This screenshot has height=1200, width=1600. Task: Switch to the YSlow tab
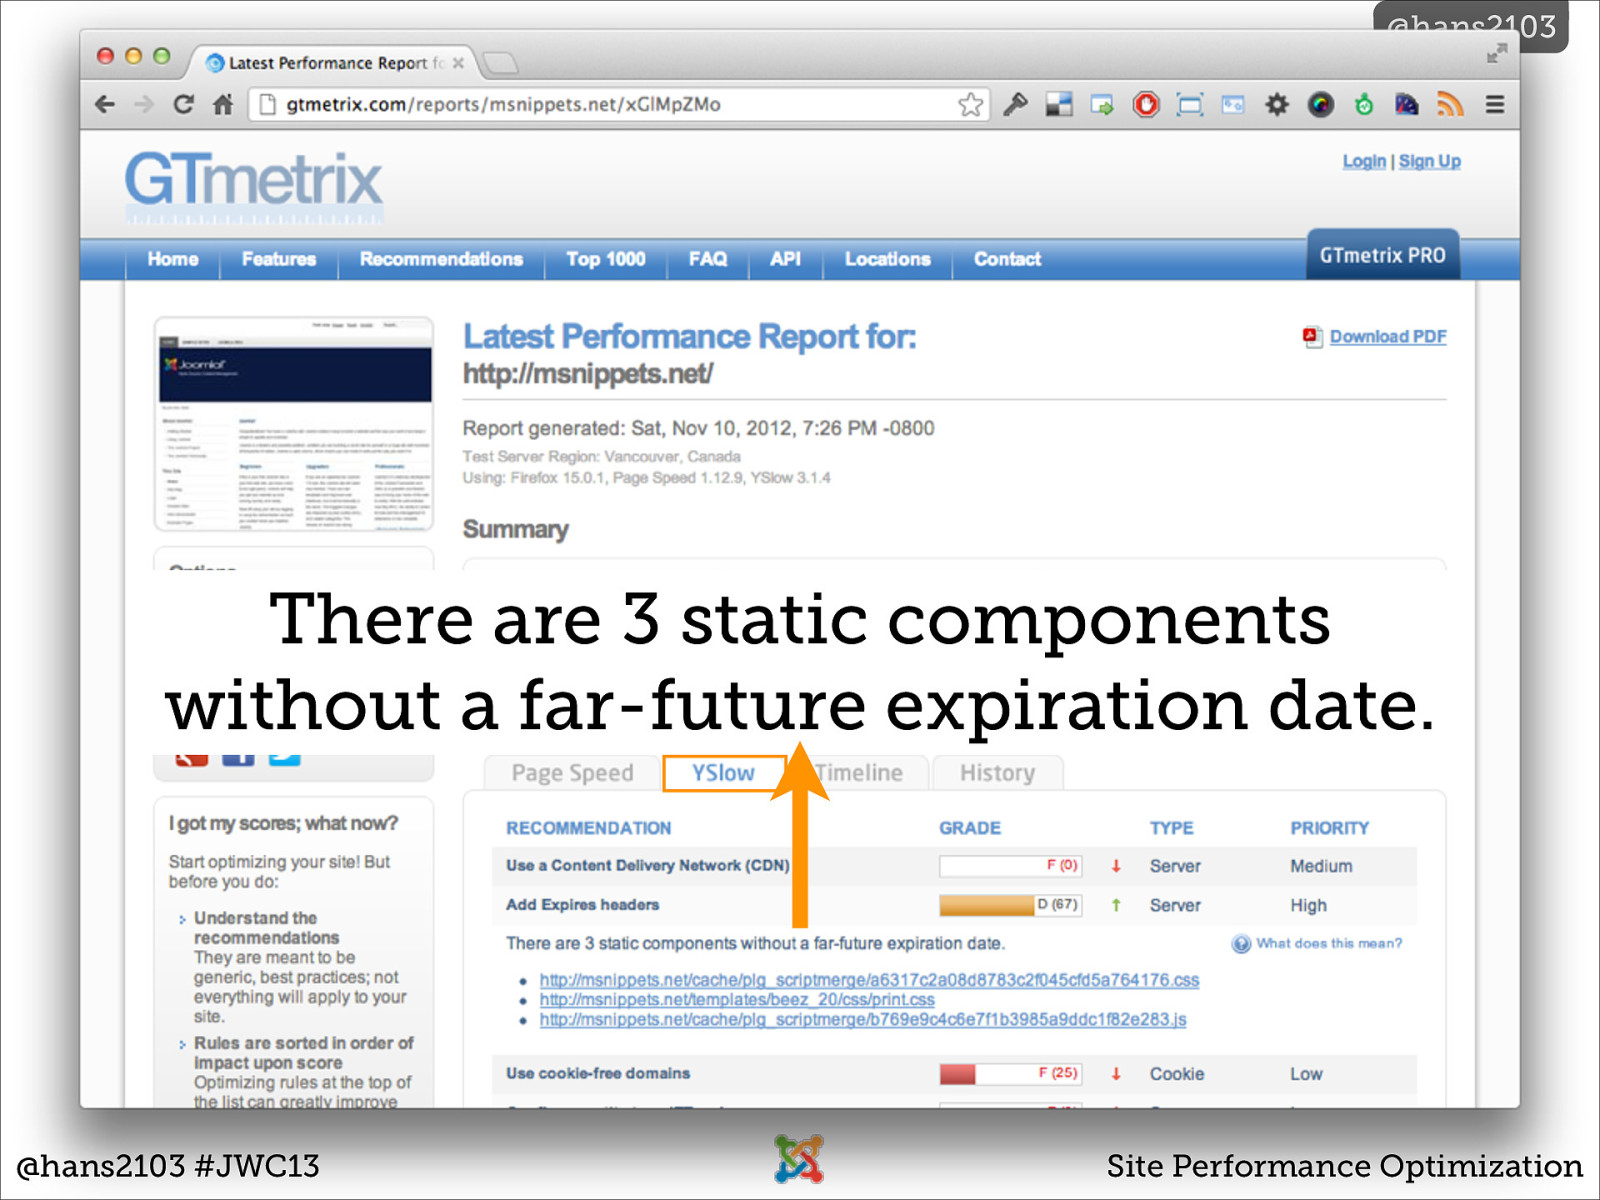coord(724,773)
